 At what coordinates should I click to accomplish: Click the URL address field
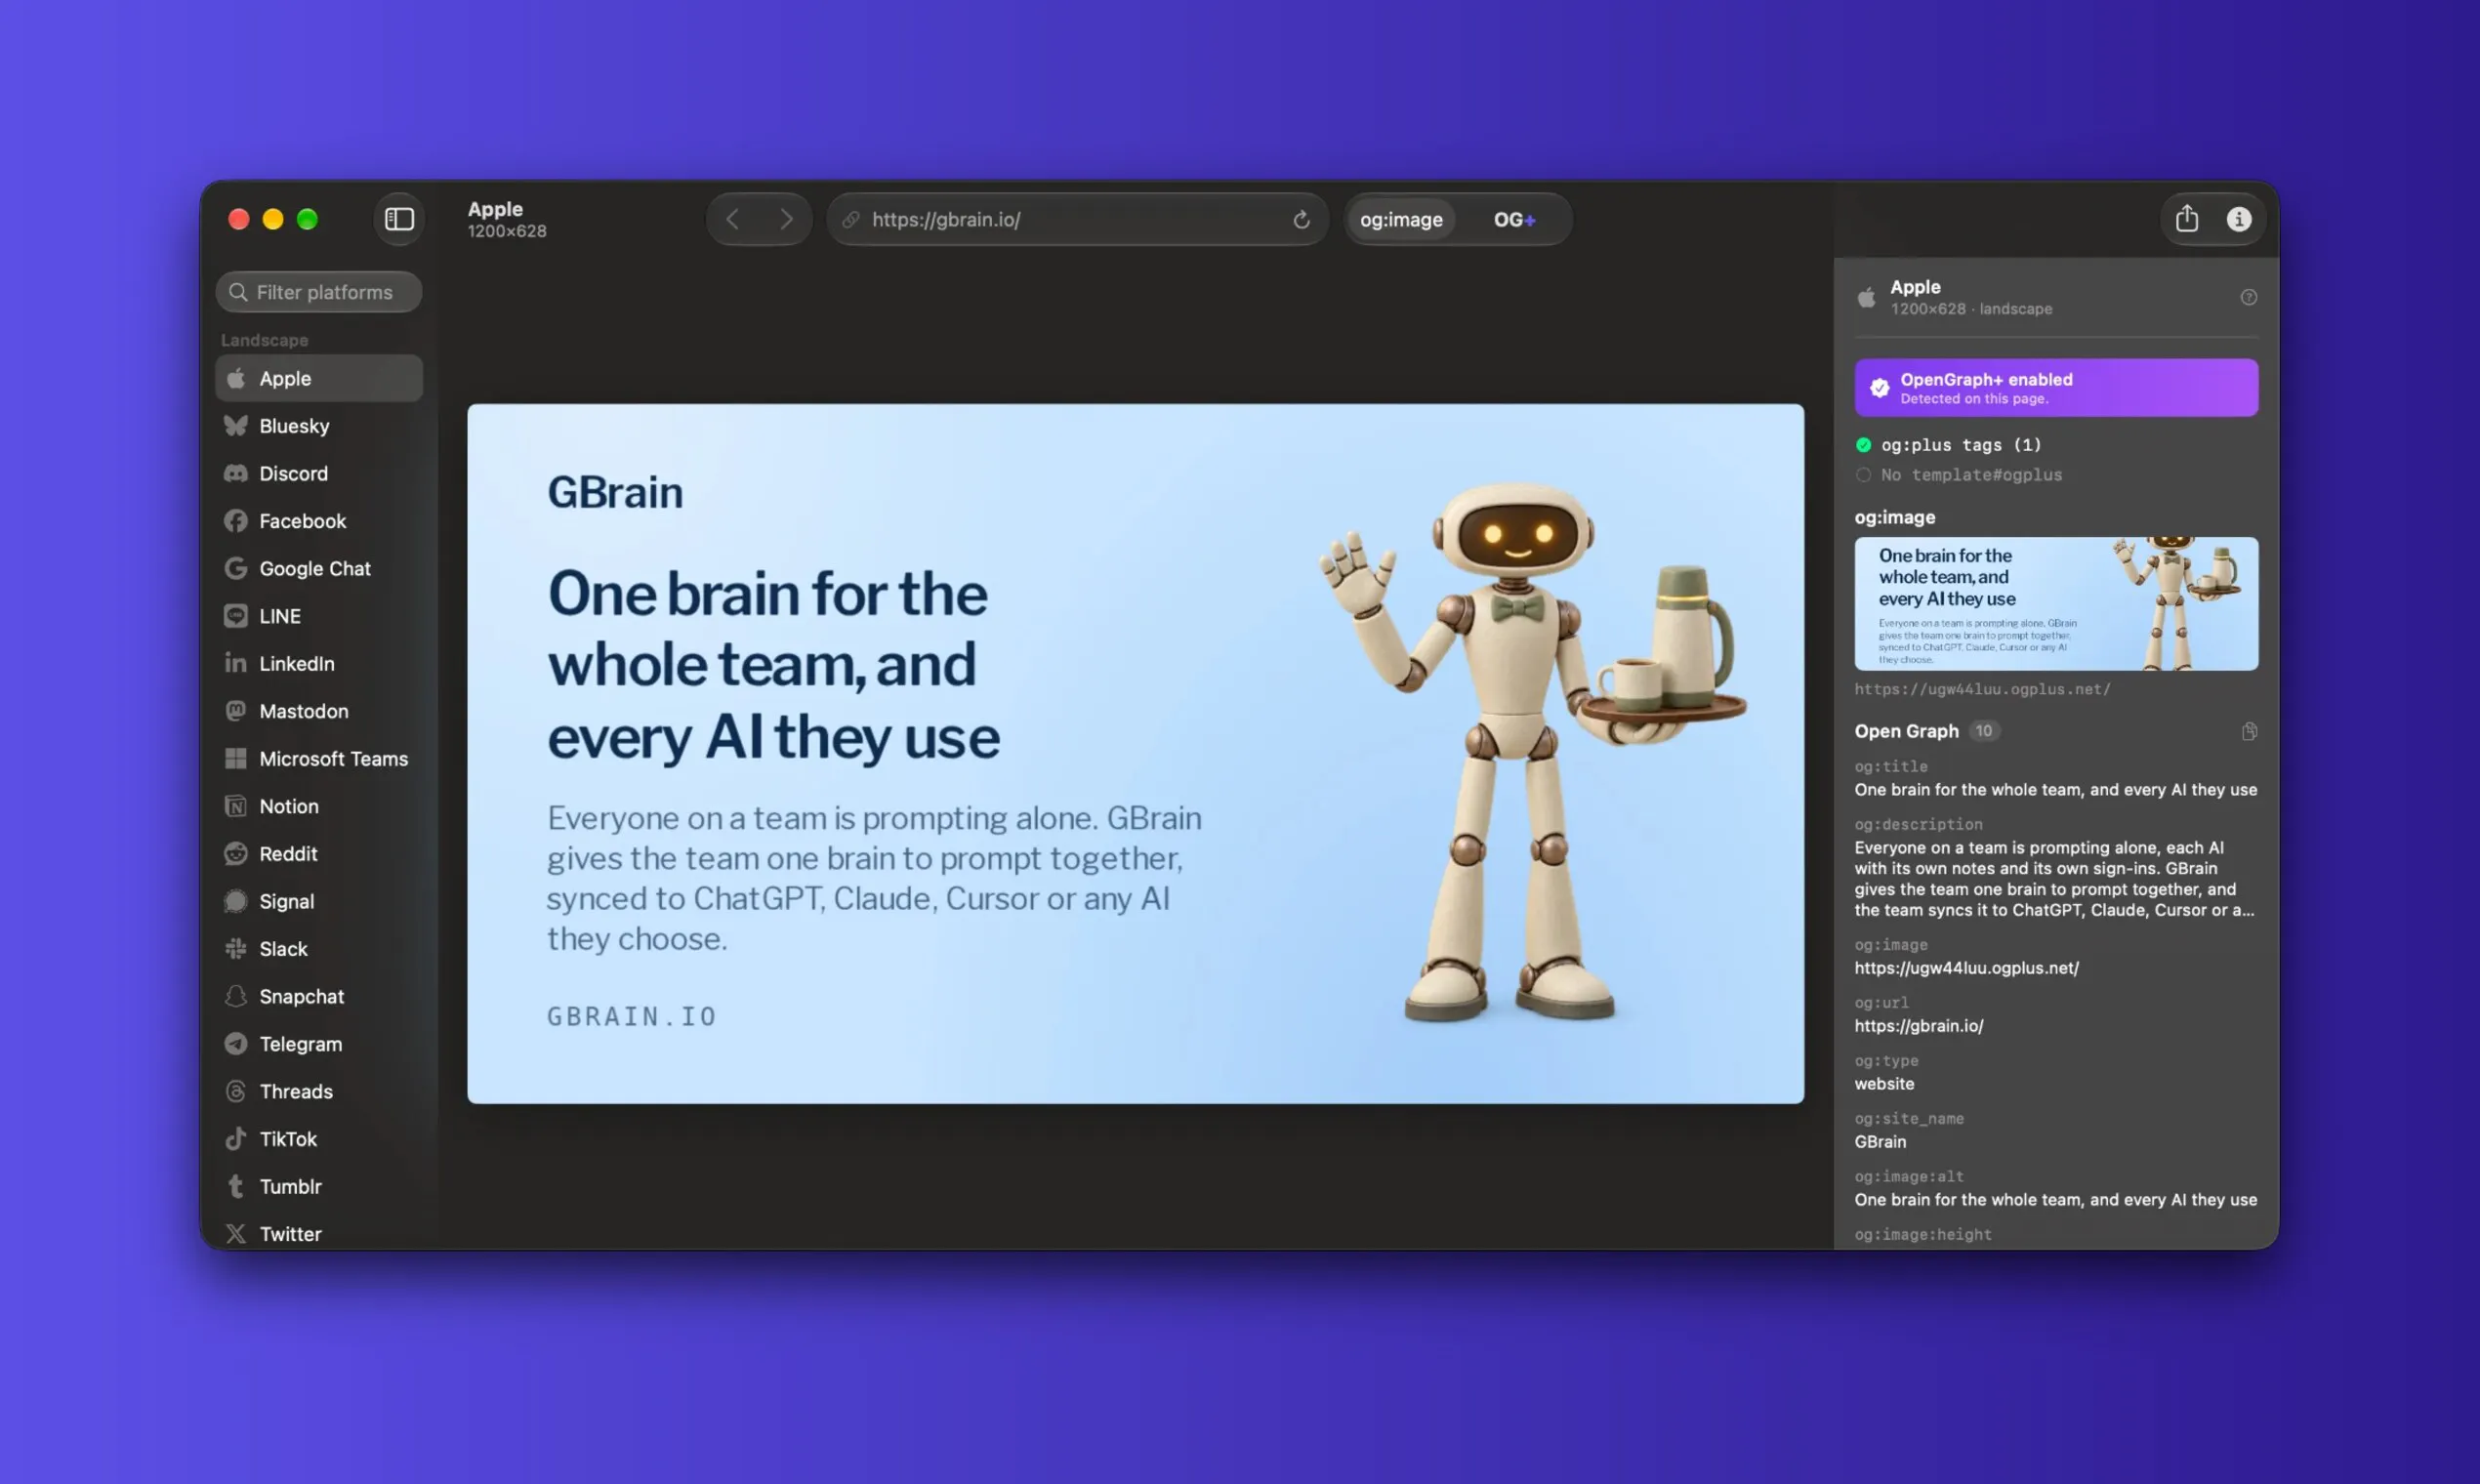[x=1077, y=219]
